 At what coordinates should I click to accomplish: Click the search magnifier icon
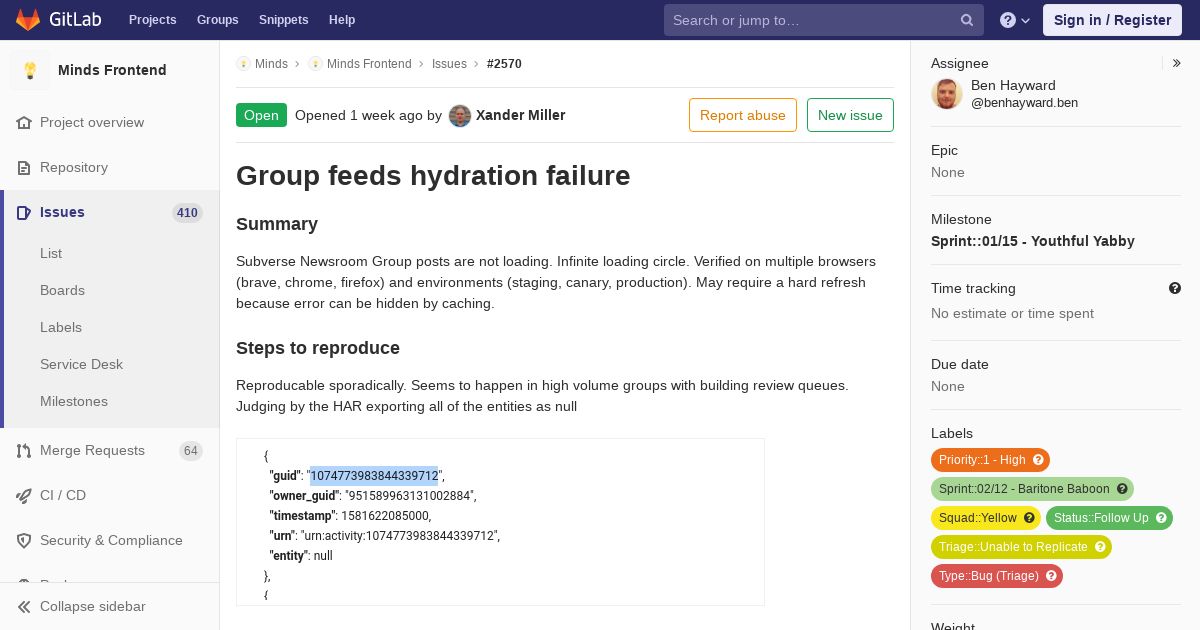(x=967, y=20)
